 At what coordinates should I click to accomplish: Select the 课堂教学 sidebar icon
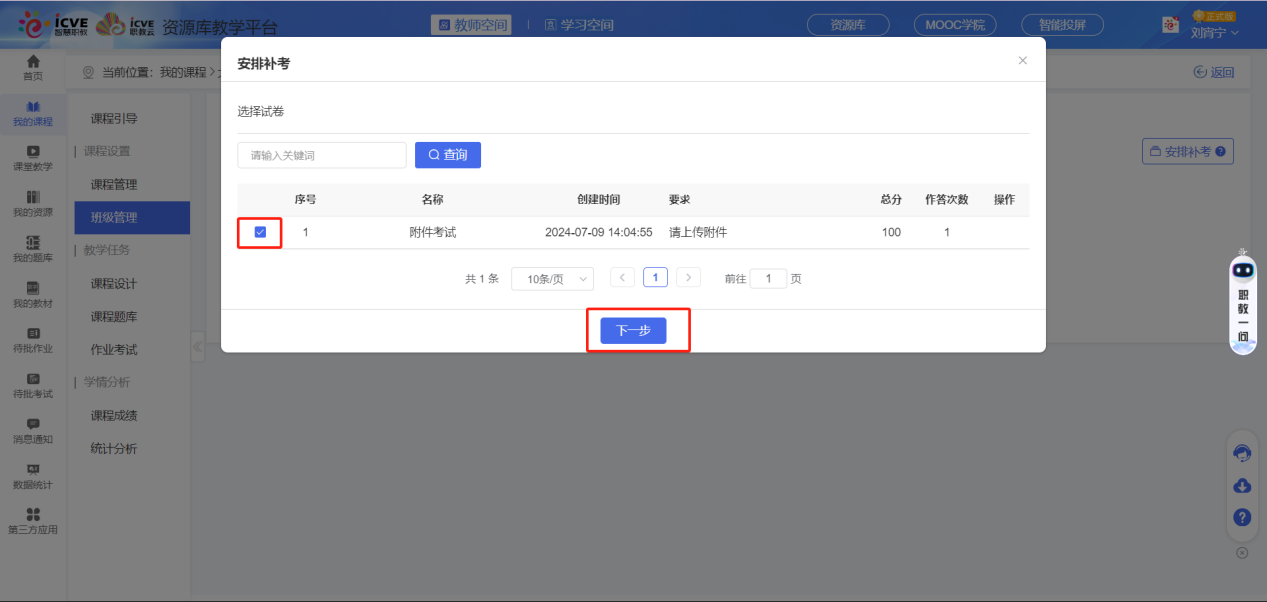click(33, 157)
